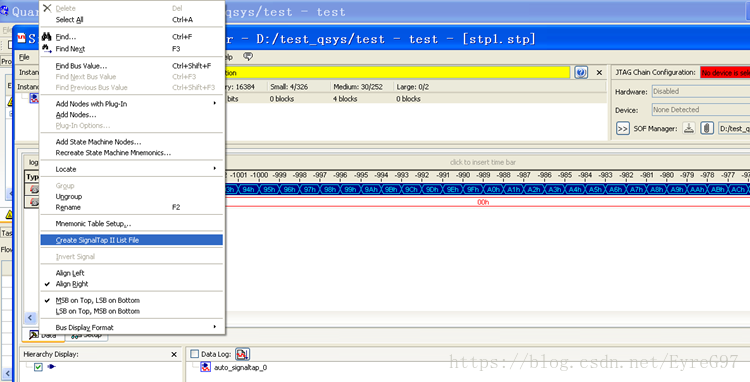The width and height of the screenshot is (750, 382).
Task: Toggle the green checkbox in Hierarchy Display
Action: click(x=39, y=367)
